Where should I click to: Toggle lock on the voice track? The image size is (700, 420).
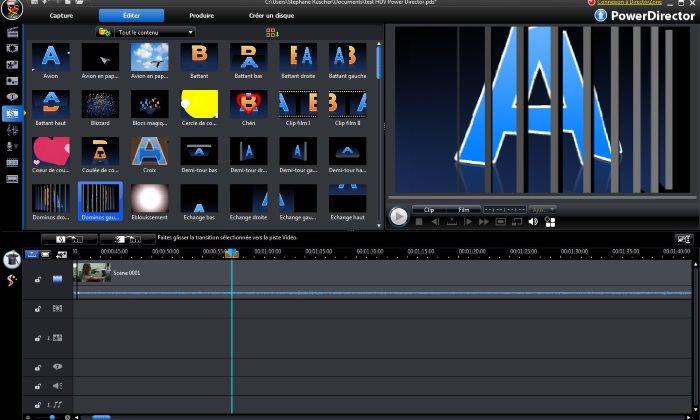(x=38, y=386)
